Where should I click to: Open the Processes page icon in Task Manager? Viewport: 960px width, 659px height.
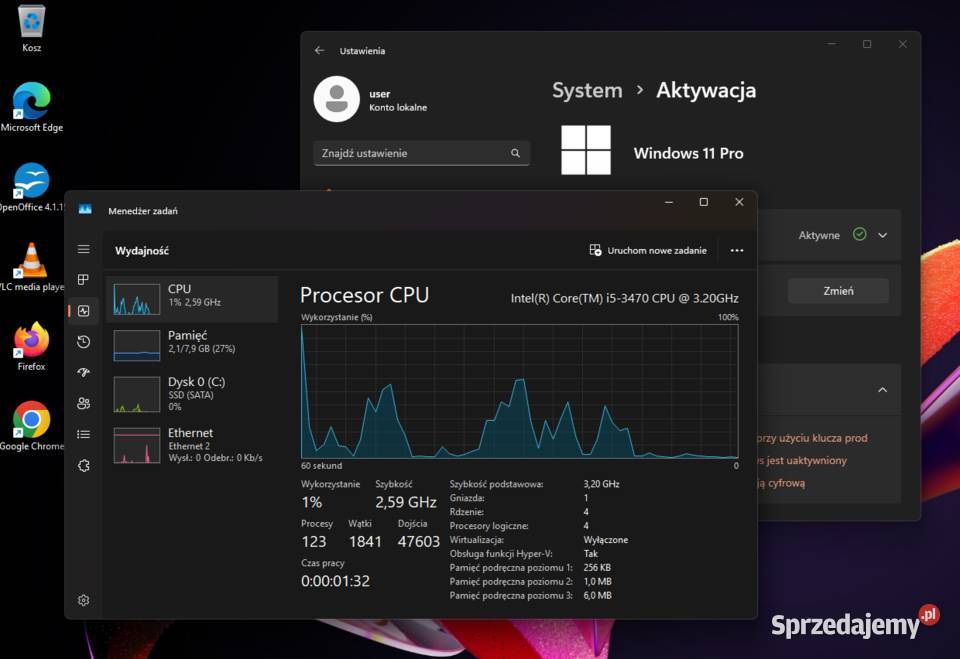click(84, 280)
